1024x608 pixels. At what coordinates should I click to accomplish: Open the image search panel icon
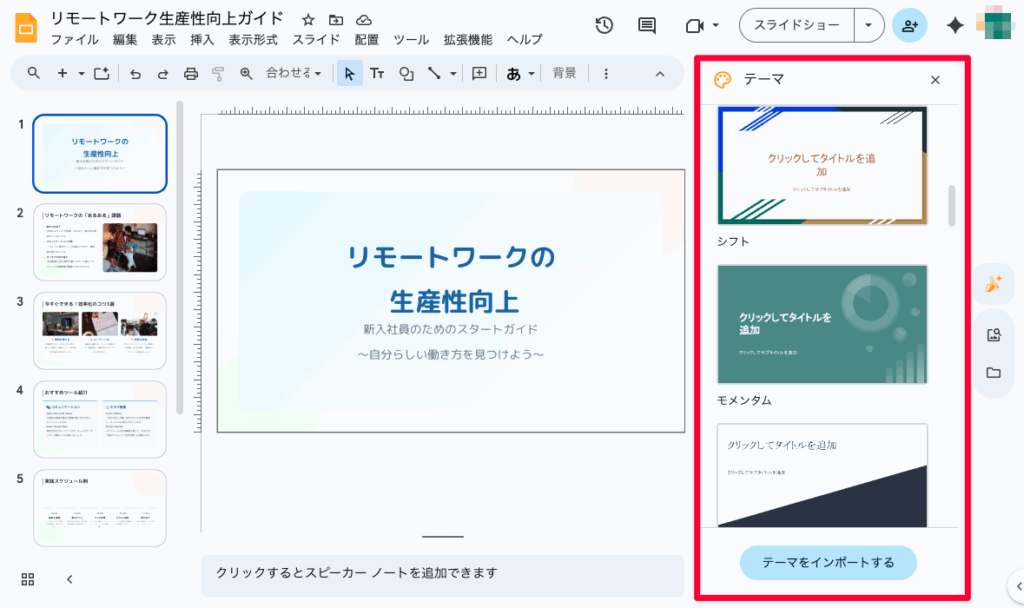tap(991, 335)
